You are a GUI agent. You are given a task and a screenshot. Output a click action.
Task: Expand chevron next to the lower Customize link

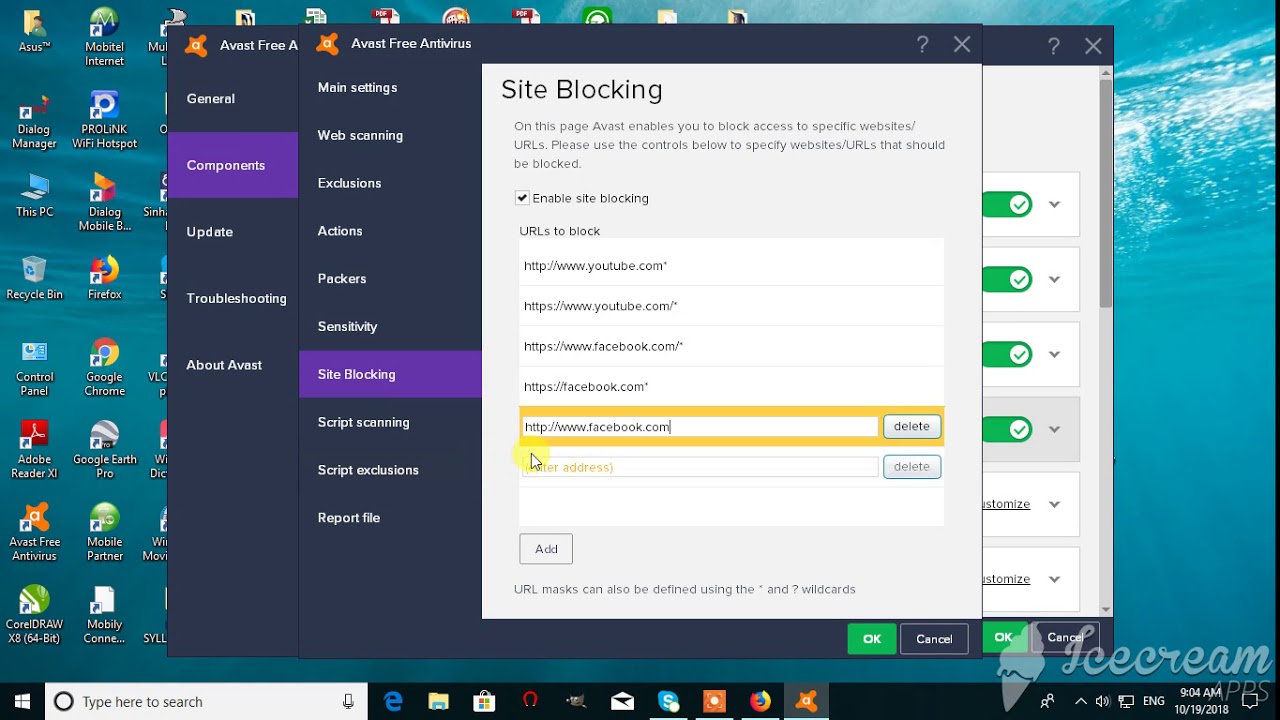(1054, 579)
